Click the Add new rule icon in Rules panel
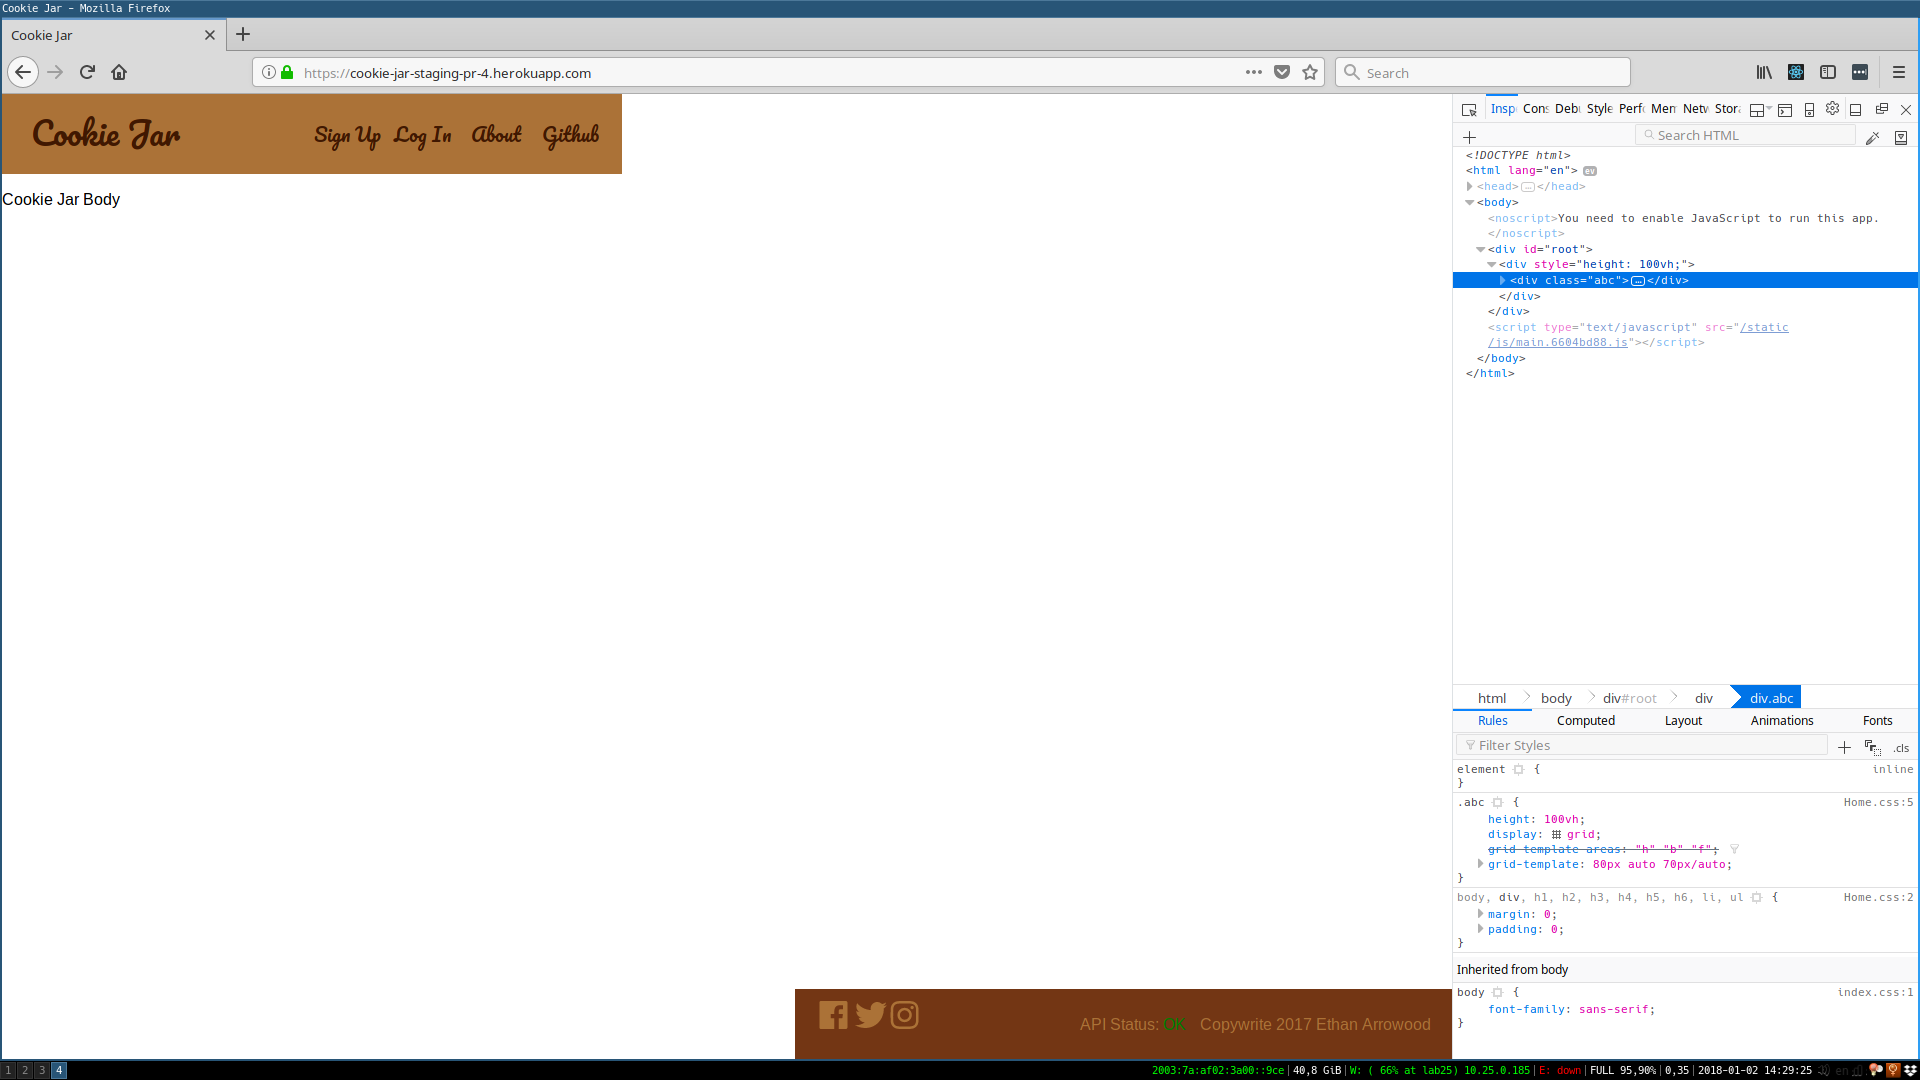This screenshot has height=1080, width=1920. click(x=1845, y=747)
